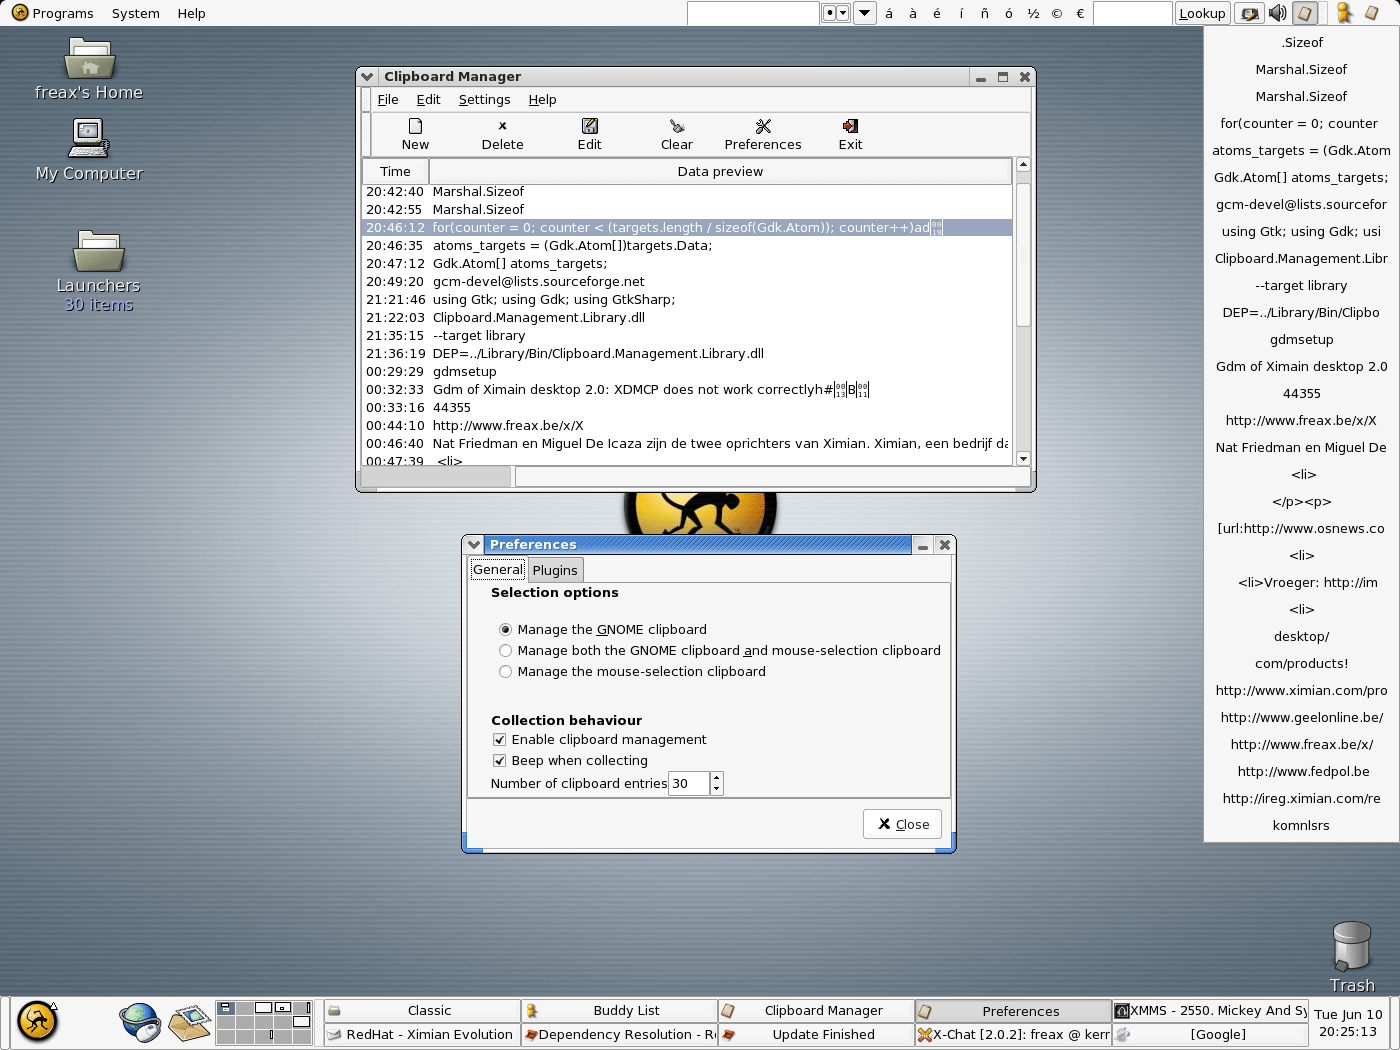Image resolution: width=1400 pixels, height=1050 pixels.
Task: Close the Preferences dialog with the Close button
Action: [x=901, y=823]
